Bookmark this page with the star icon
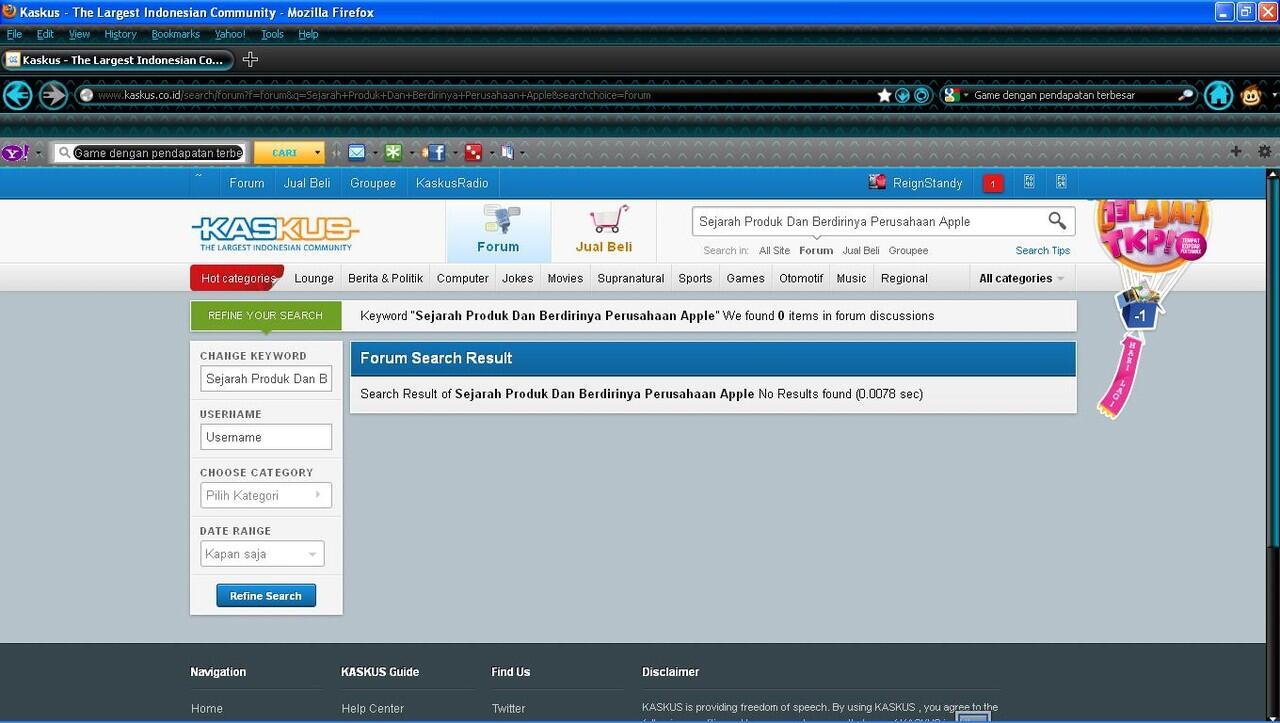 (884, 95)
